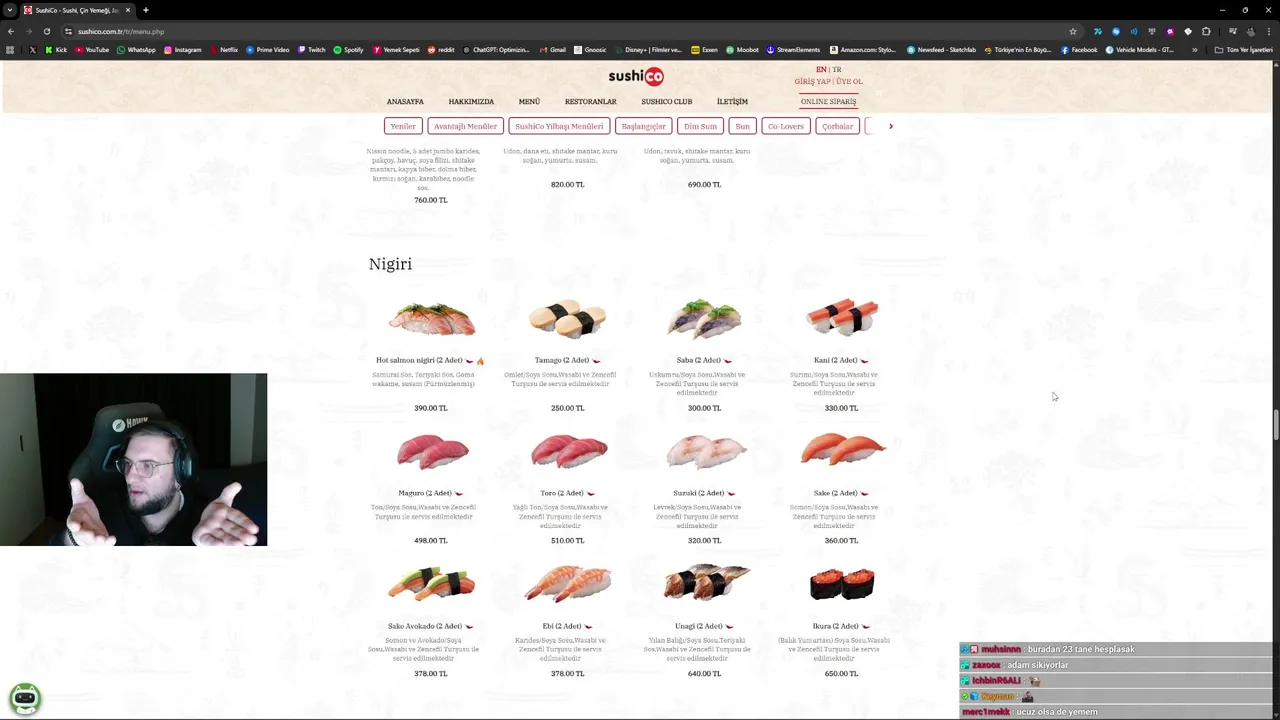
Task: Show more hidden bookmarks chevron
Action: (1194, 50)
